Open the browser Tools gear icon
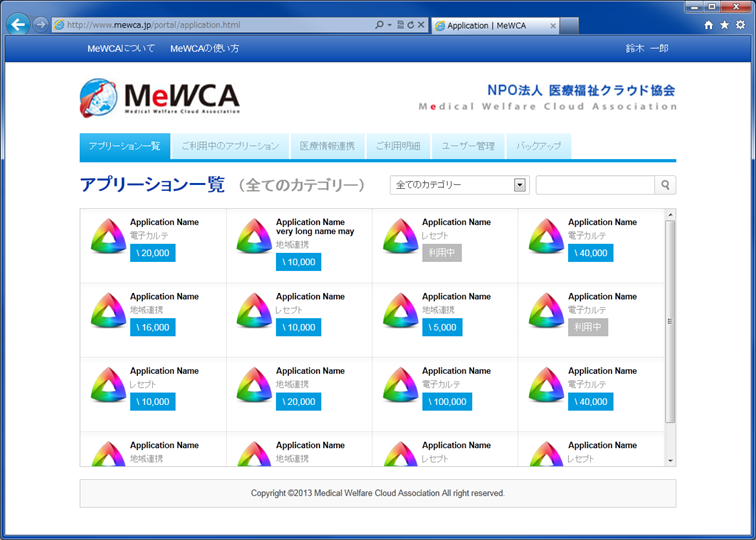Screen dimensions: 756x540 pyautogui.click(x=740, y=25)
